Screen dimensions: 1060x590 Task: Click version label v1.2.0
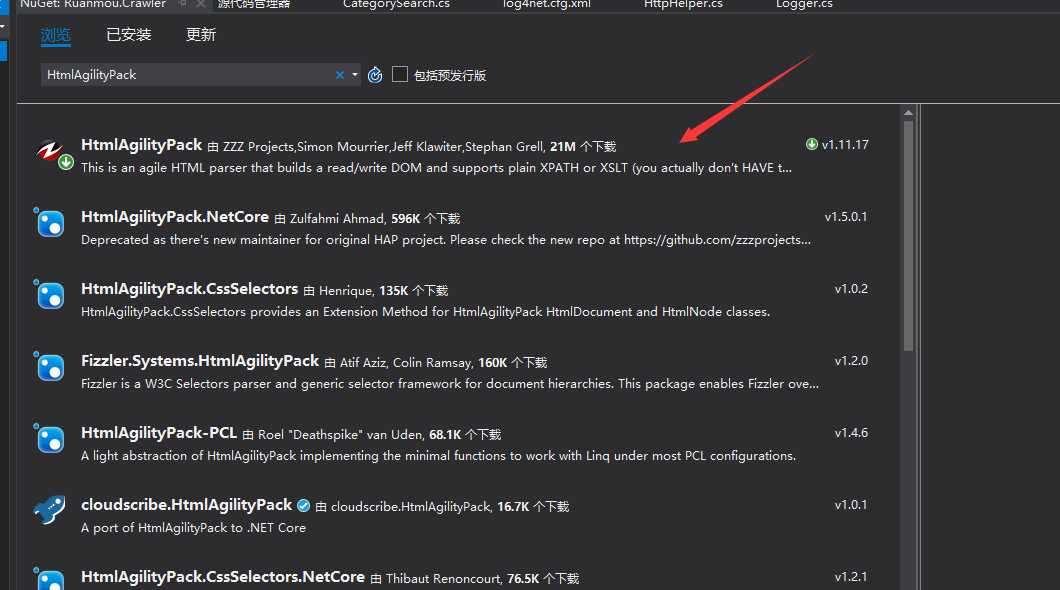[x=851, y=361]
